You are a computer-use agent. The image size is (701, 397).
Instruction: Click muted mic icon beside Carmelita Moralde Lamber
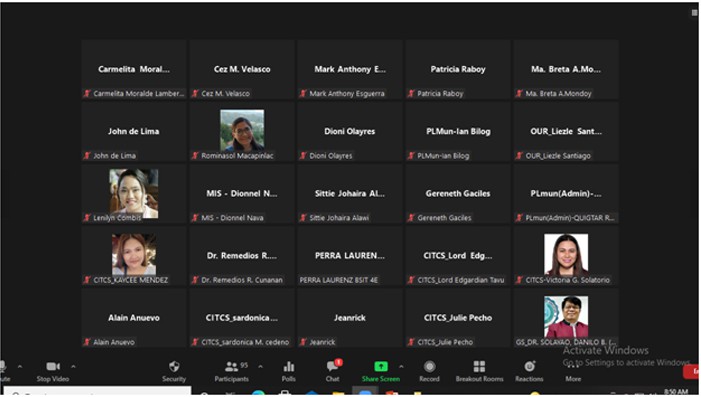pyautogui.click(x=87, y=93)
